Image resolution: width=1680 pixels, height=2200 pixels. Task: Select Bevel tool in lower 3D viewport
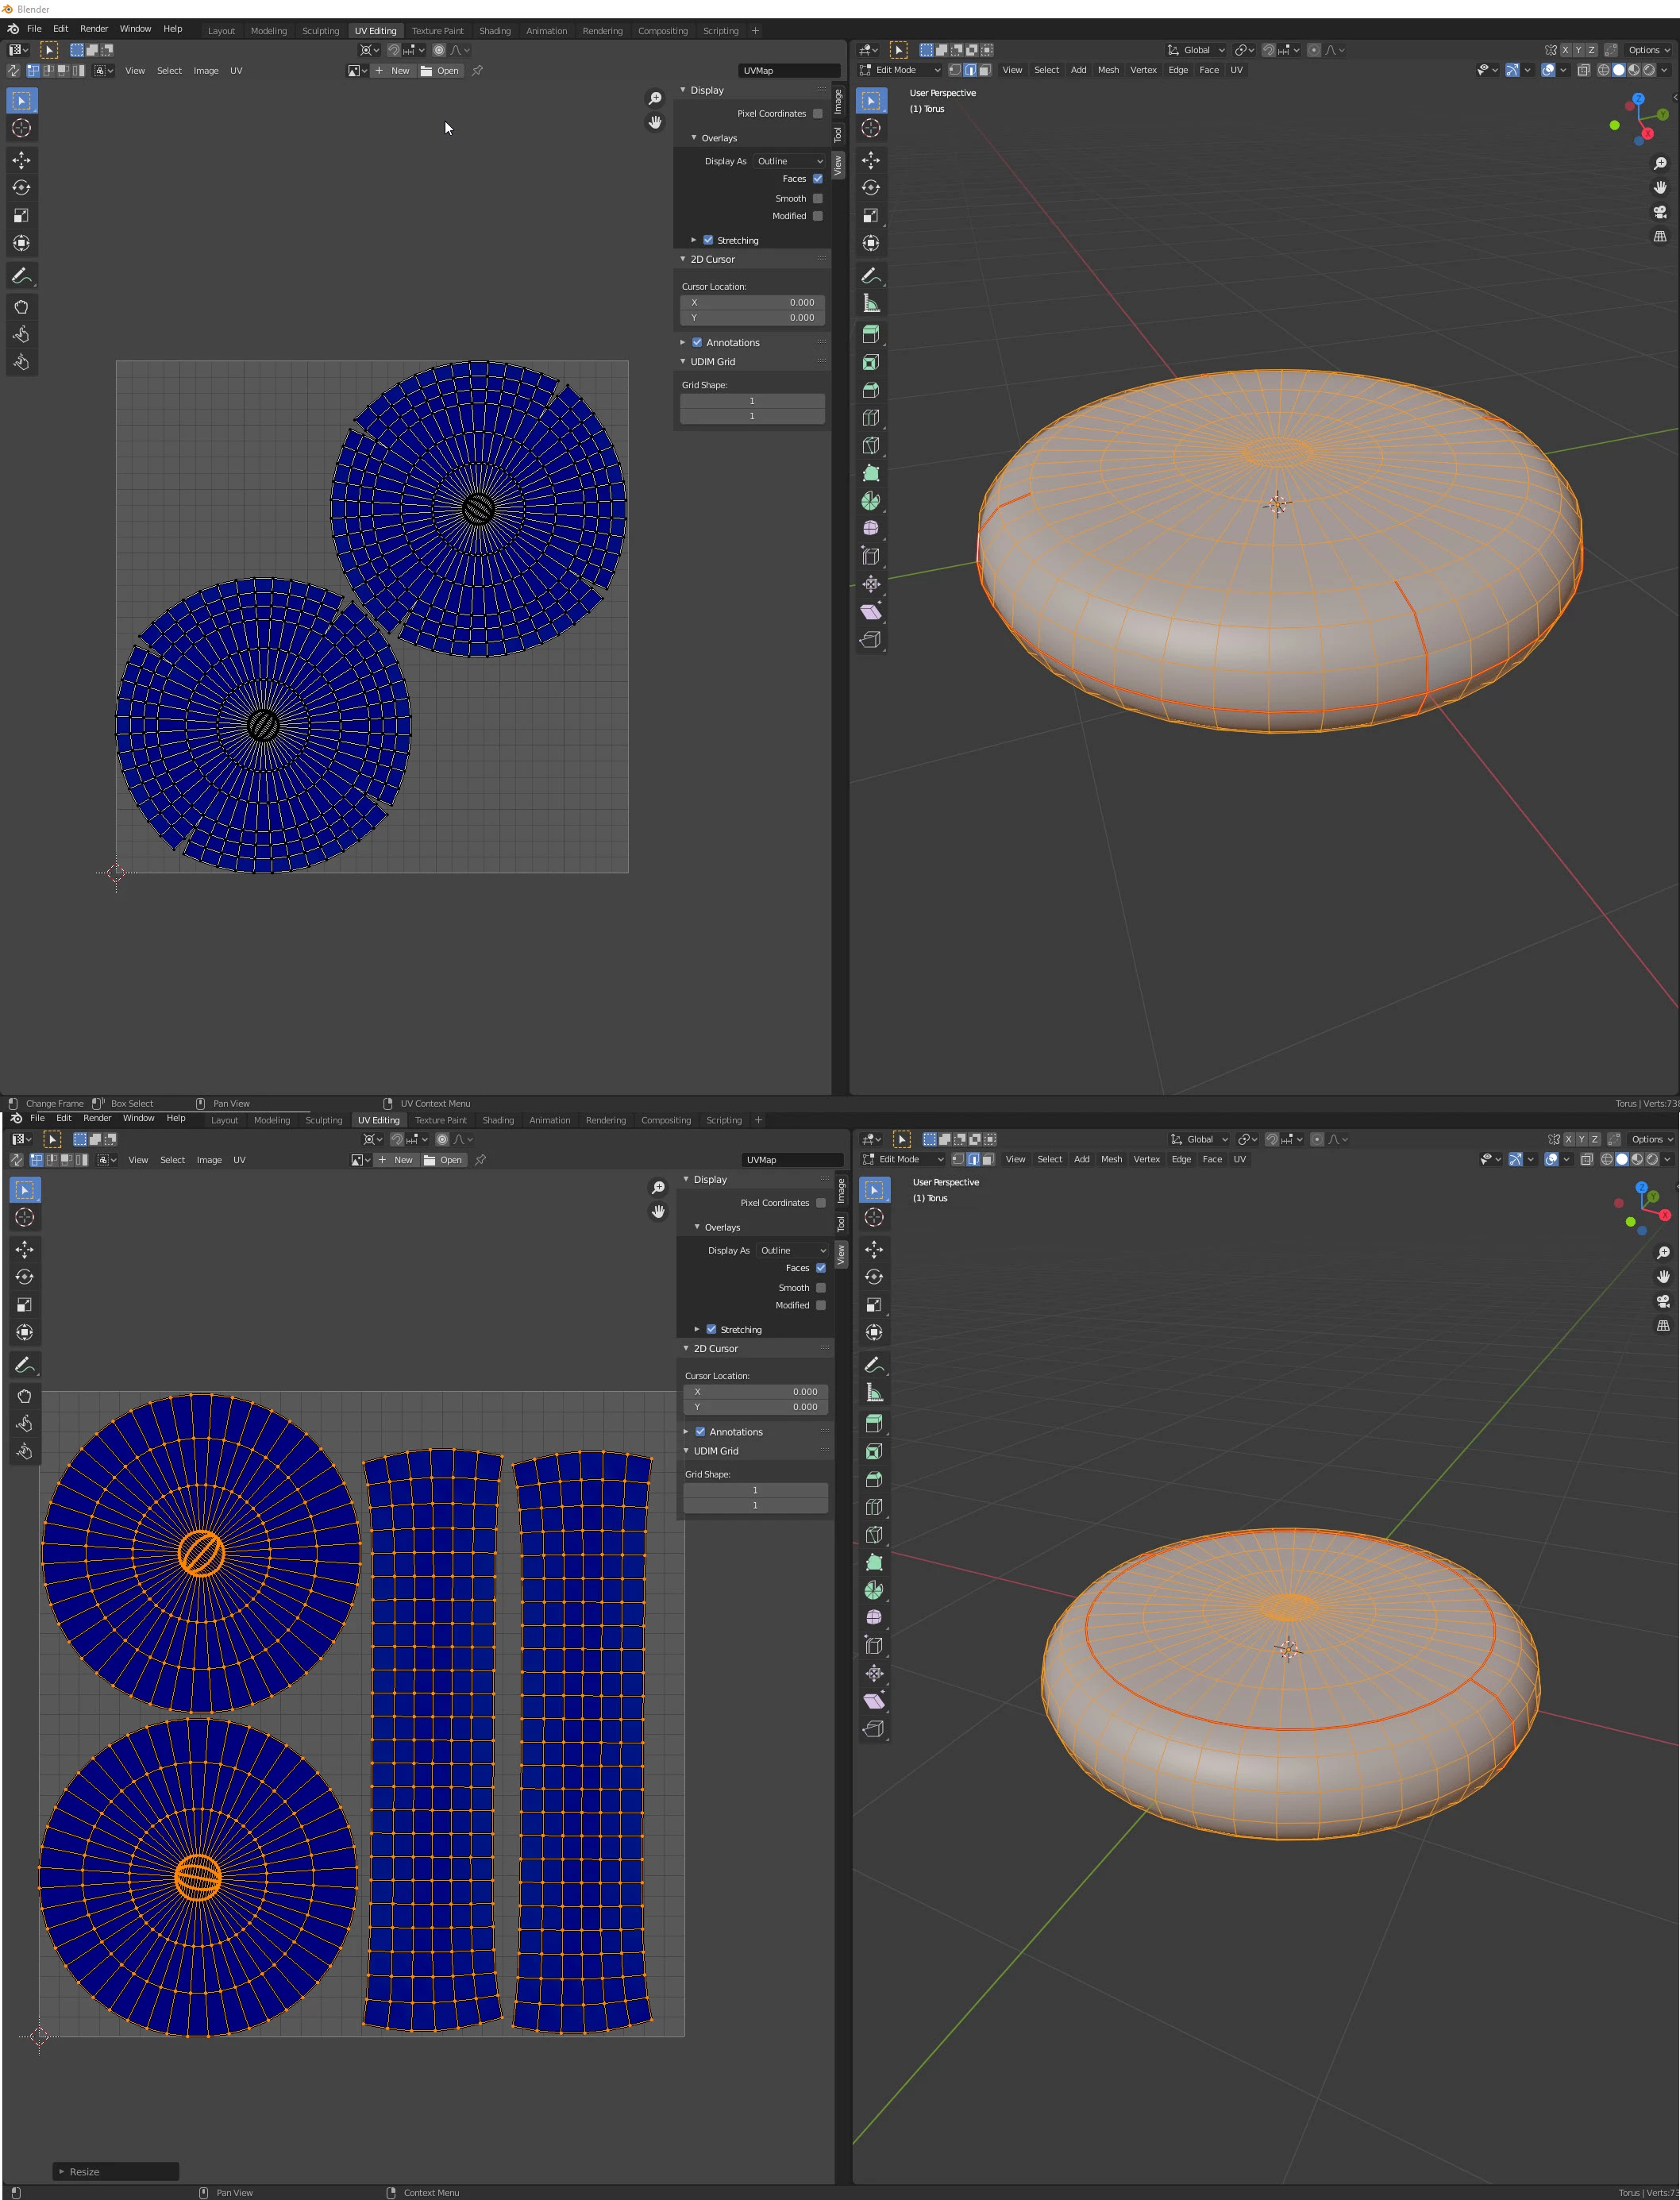click(x=874, y=1479)
